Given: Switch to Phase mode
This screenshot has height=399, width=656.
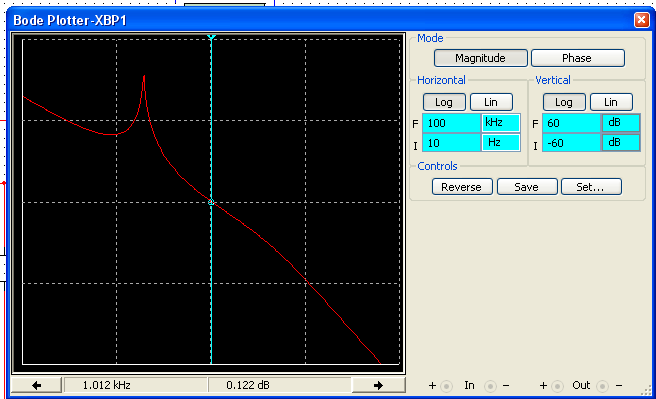Looking at the screenshot, I should click(577, 58).
